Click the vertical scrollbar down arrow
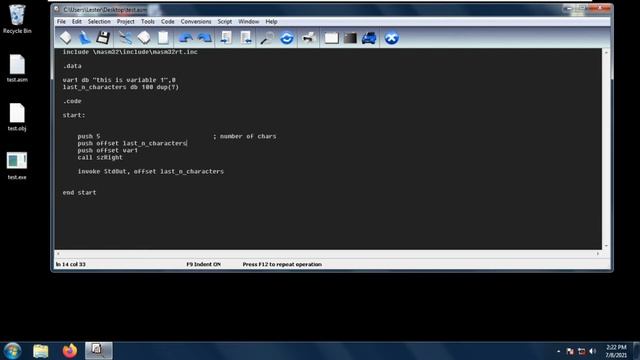 tap(606, 246)
